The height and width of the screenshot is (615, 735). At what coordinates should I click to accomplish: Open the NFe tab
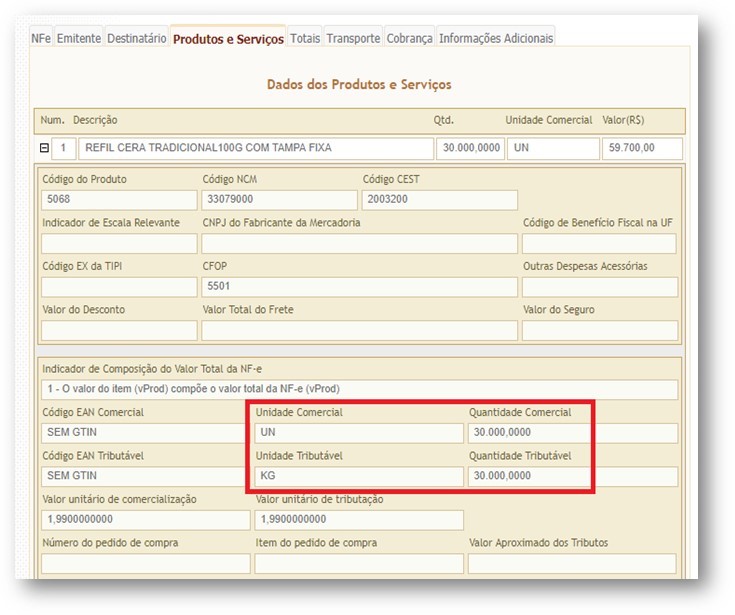(x=41, y=38)
